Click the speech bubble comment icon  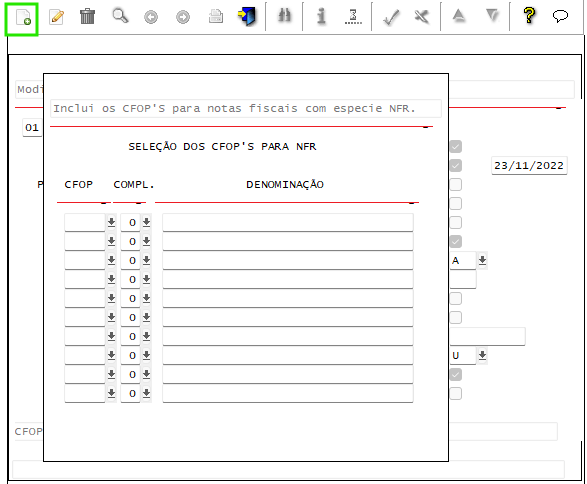(560, 16)
